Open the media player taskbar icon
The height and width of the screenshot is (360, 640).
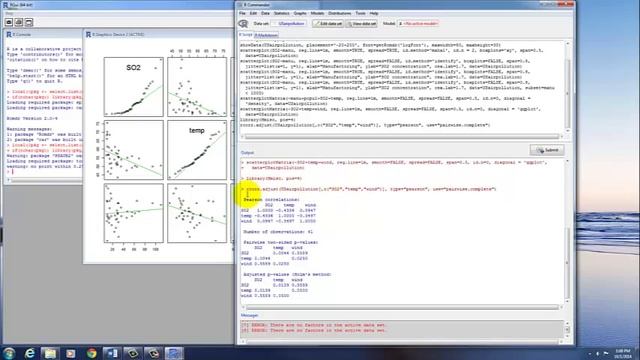click(71, 353)
